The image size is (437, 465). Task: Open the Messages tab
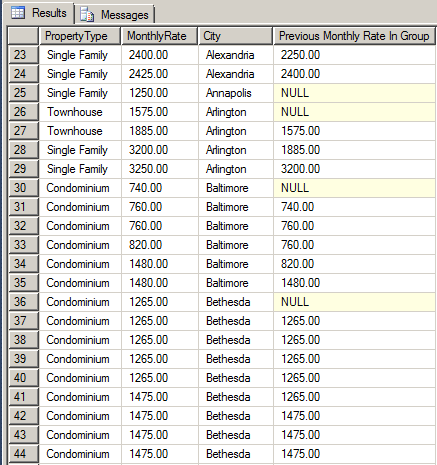(114, 14)
